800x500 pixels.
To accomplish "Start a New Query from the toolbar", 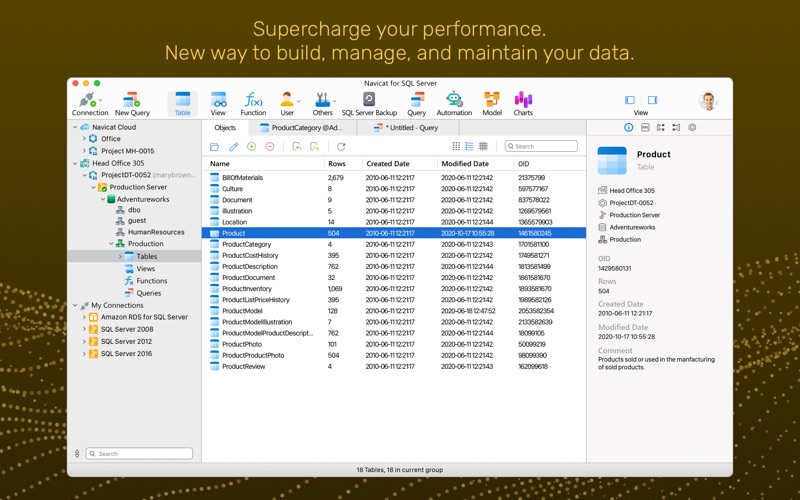I will [132, 104].
